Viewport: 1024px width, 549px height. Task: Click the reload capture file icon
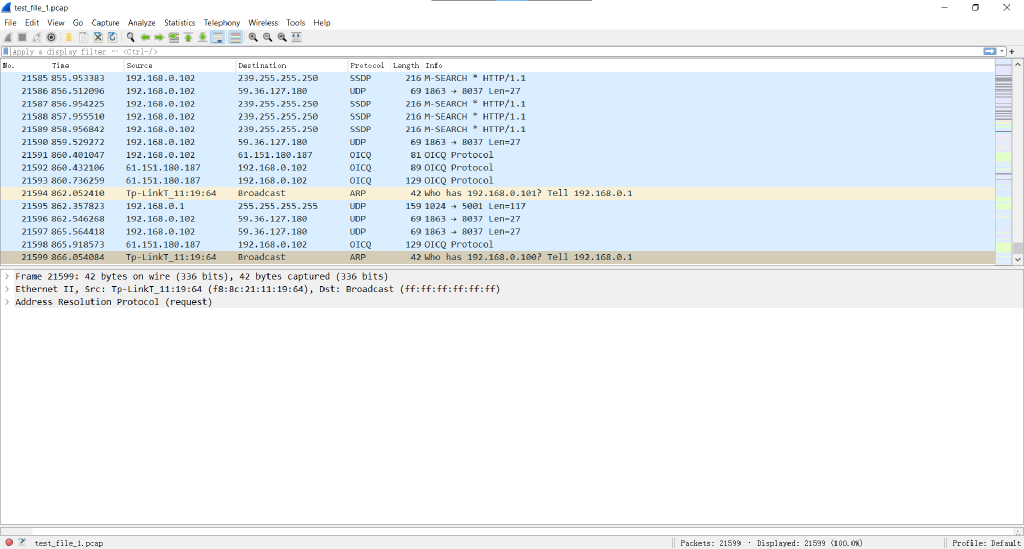coord(112,37)
